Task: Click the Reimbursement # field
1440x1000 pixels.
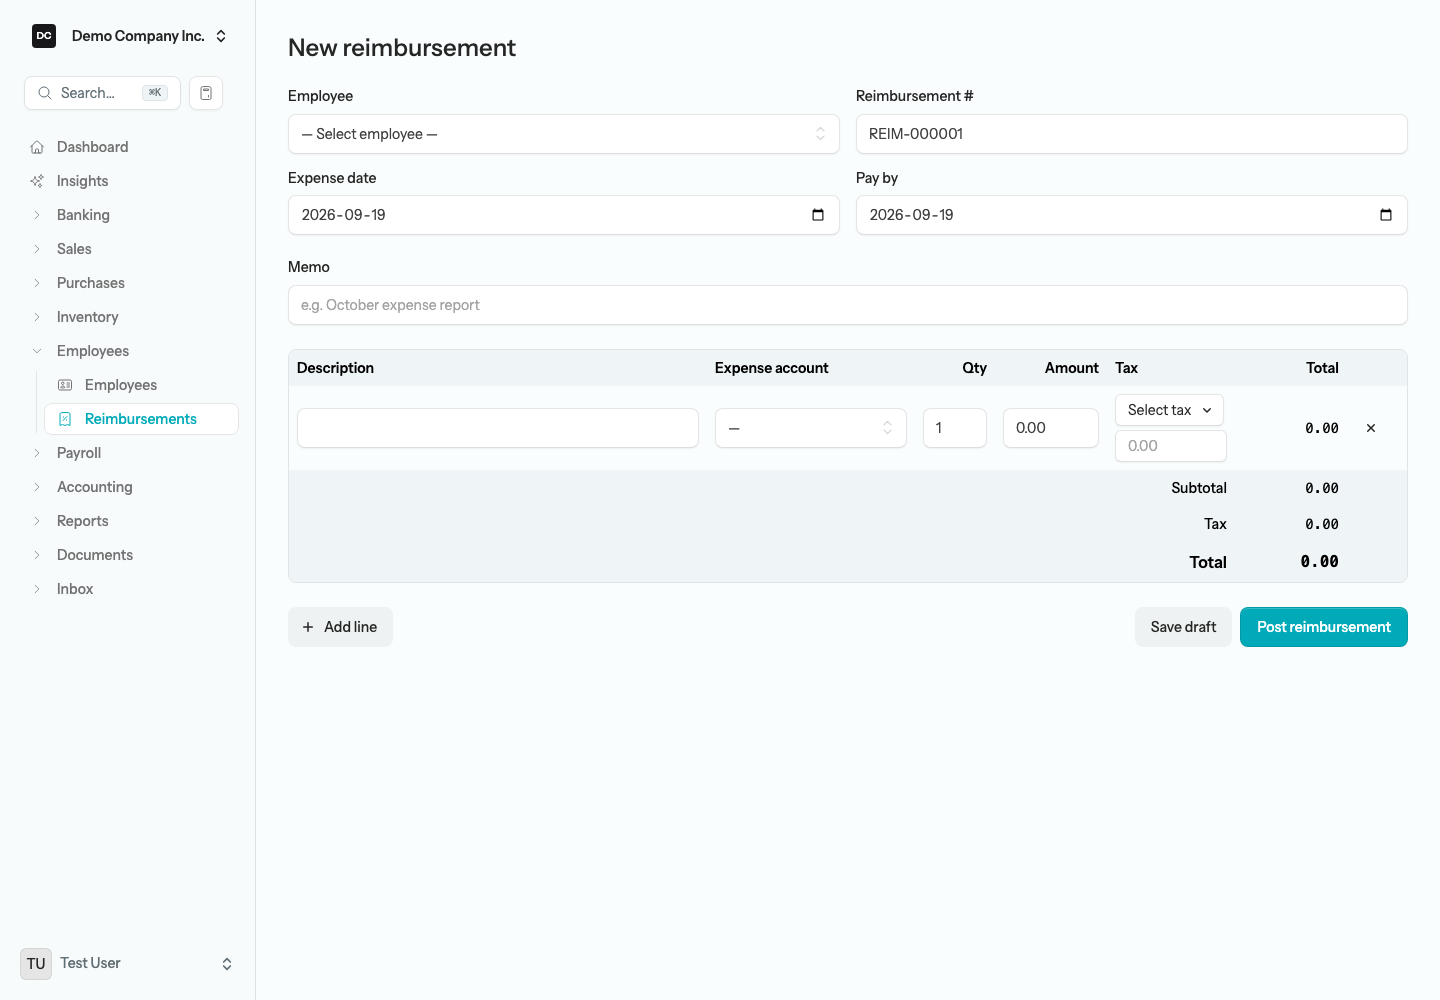Action: tap(1132, 134)
